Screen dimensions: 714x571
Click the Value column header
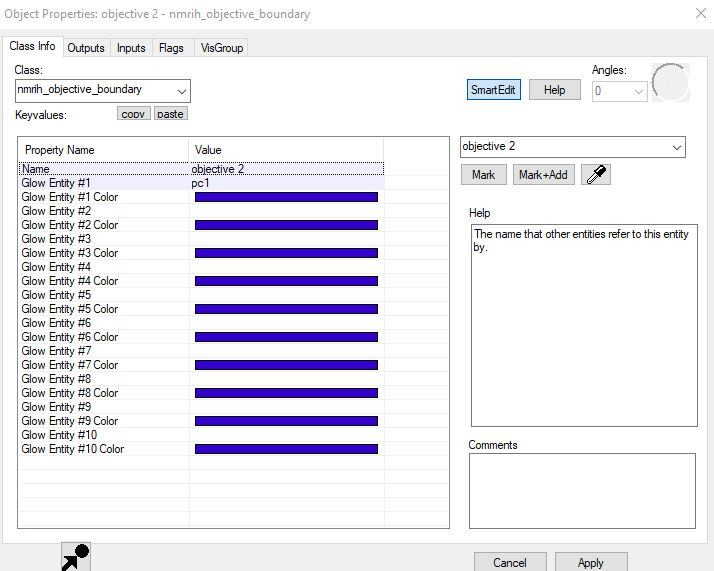click(x=286, y=150)
